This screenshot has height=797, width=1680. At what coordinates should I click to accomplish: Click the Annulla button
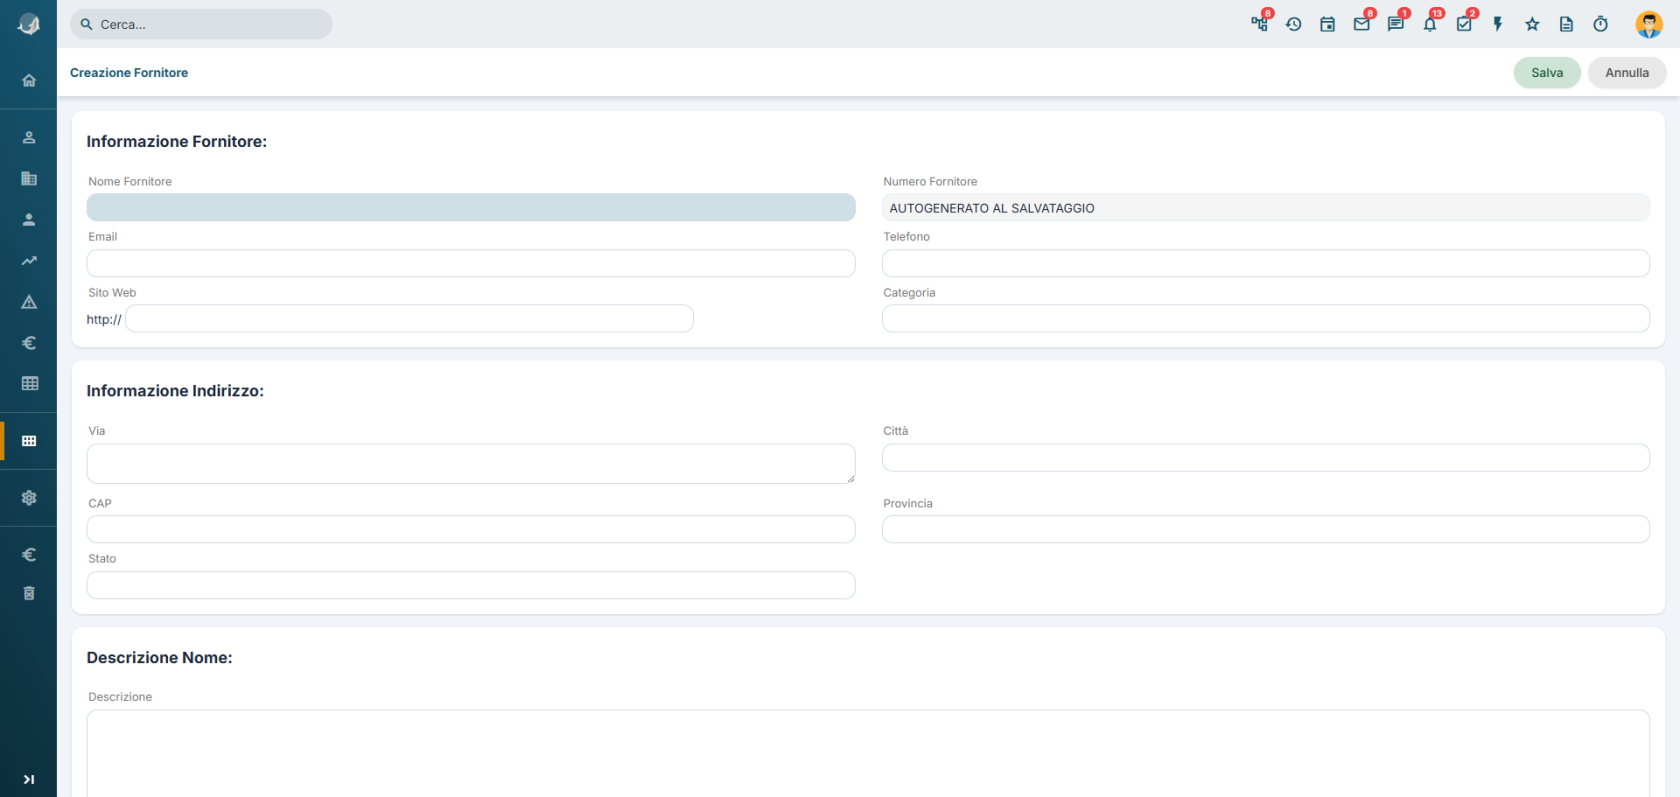[1627, 73]
